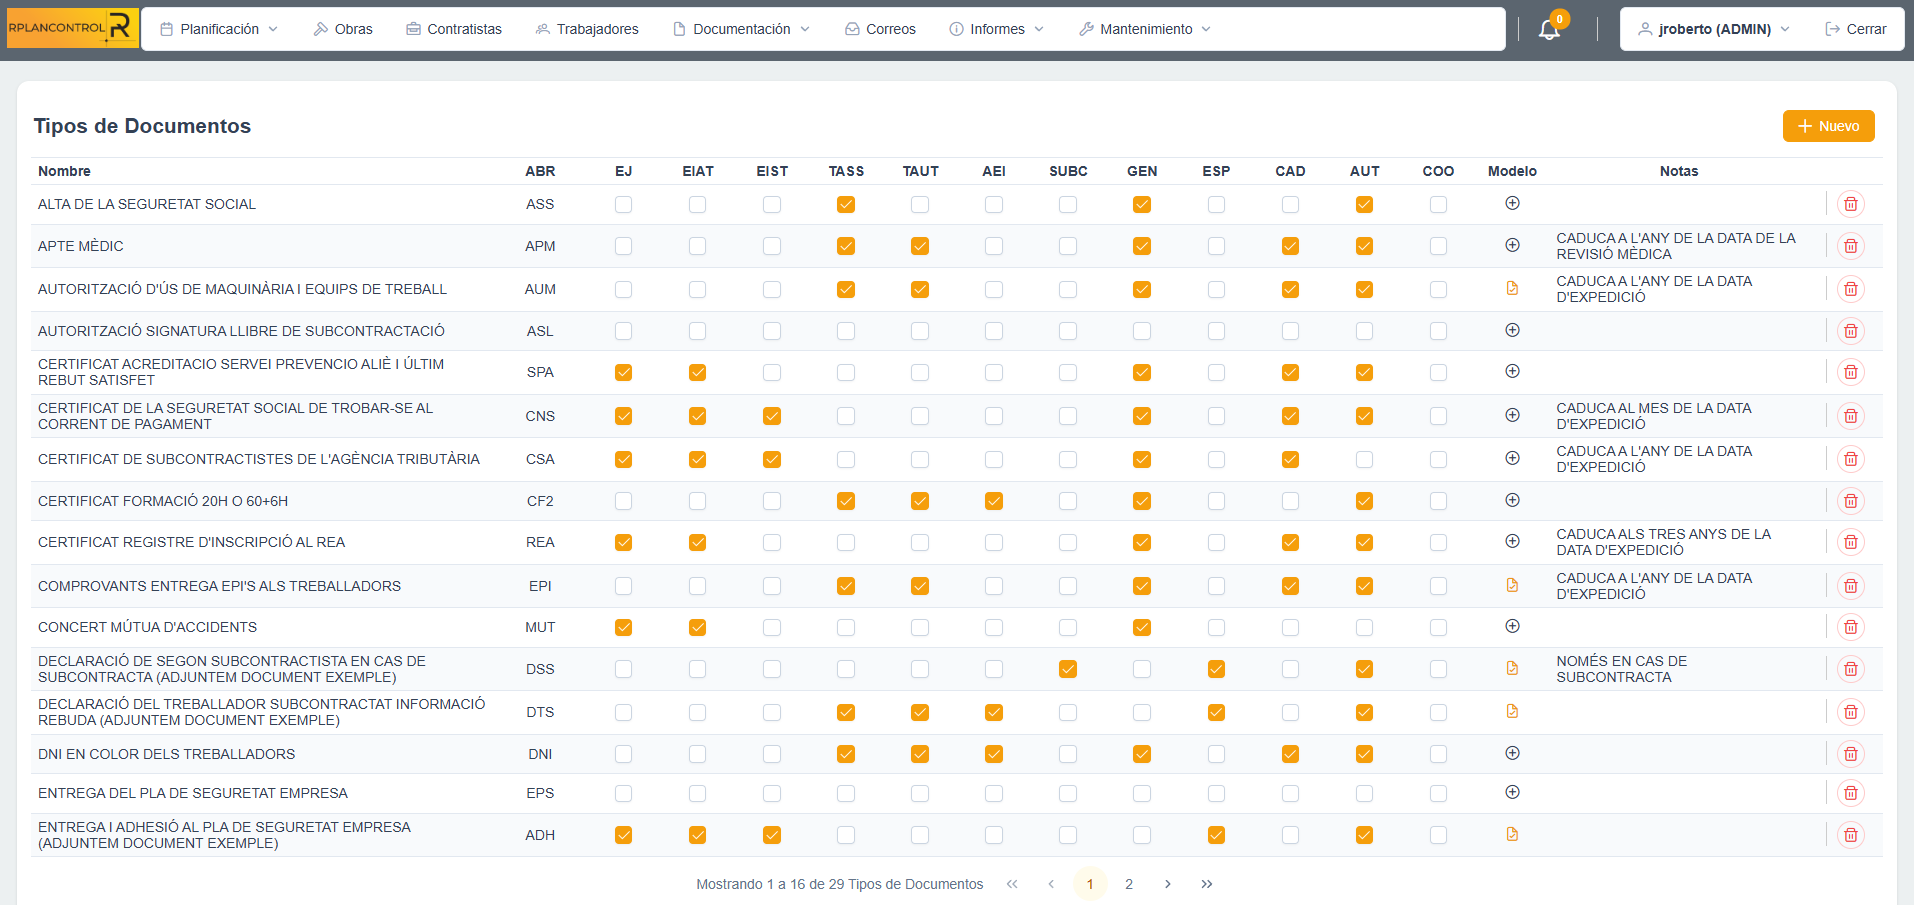Add model for APTE MÈDIC row
Image resolution: width=1914 pixels, height=905 pixels.
click(1512, 246)
